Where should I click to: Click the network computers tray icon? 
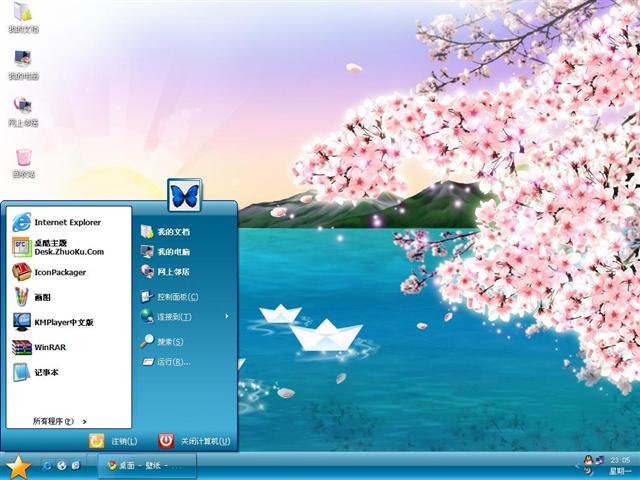(599, 460)
